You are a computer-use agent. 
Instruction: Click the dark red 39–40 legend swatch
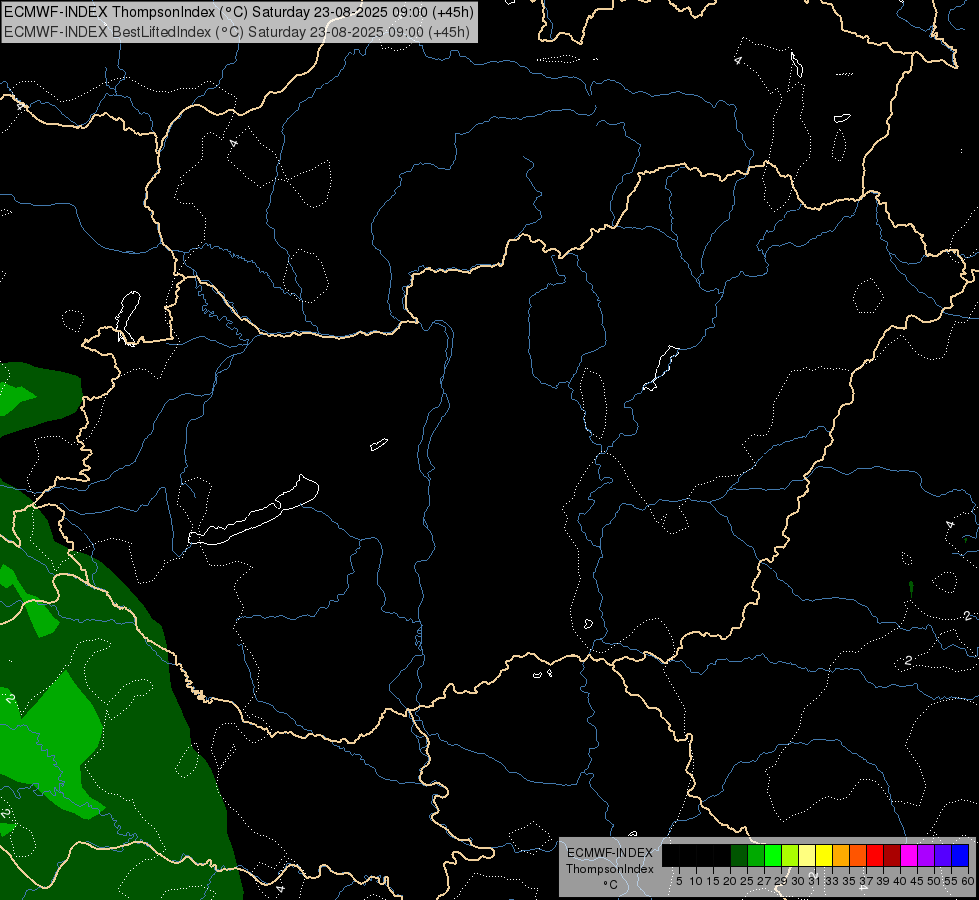[x=892, y=855]
